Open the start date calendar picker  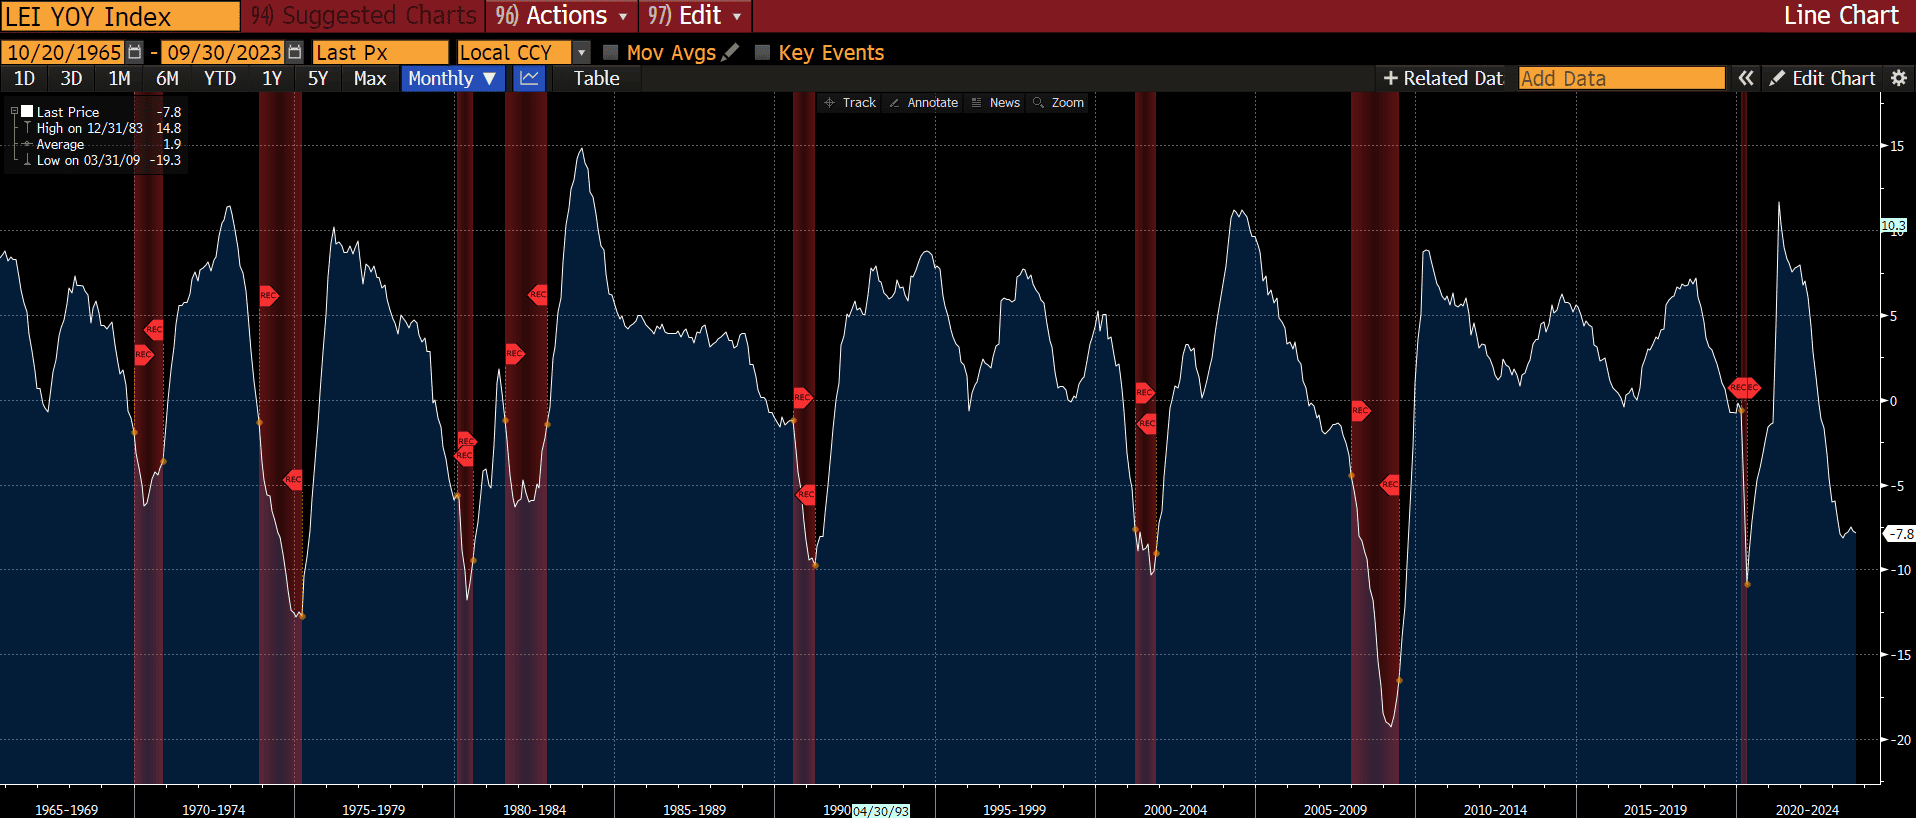pos(134,52)
